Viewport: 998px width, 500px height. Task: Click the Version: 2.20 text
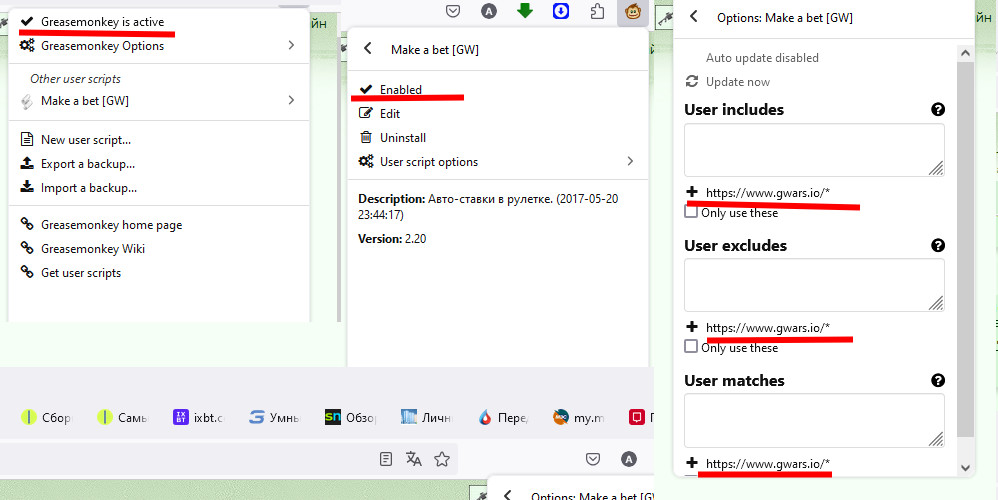[x=392, y=239]
